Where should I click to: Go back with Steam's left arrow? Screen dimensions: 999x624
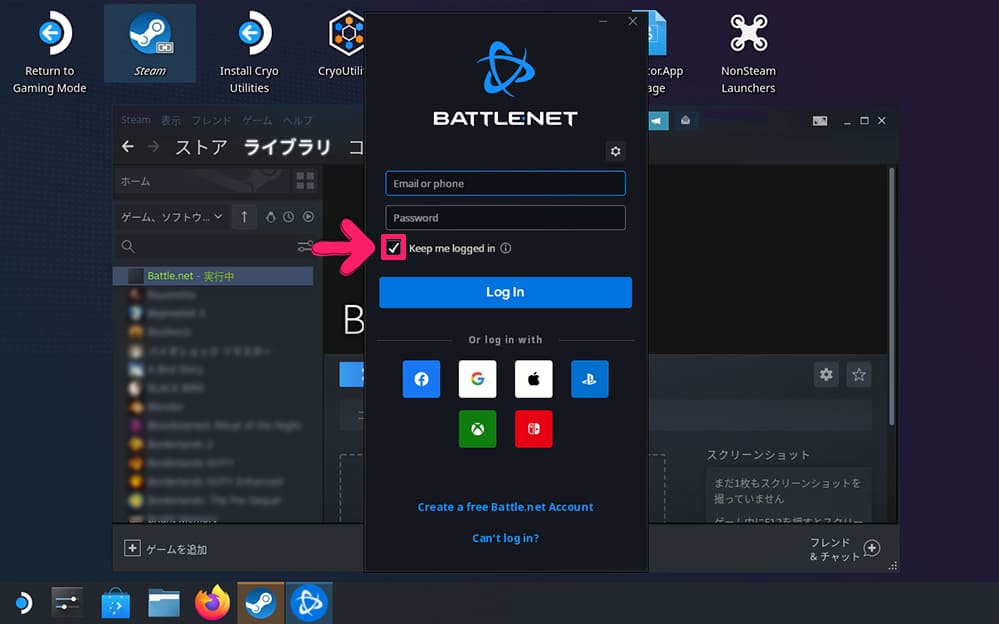[x=127, y=147]
